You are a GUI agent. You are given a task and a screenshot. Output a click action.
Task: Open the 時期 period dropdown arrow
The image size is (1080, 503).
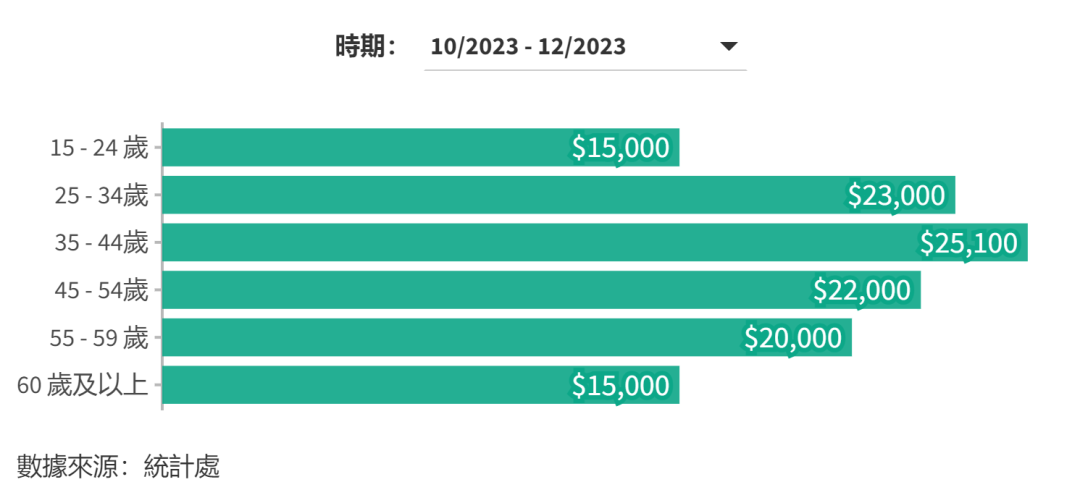pyautogui.click(x=729, y=46)
